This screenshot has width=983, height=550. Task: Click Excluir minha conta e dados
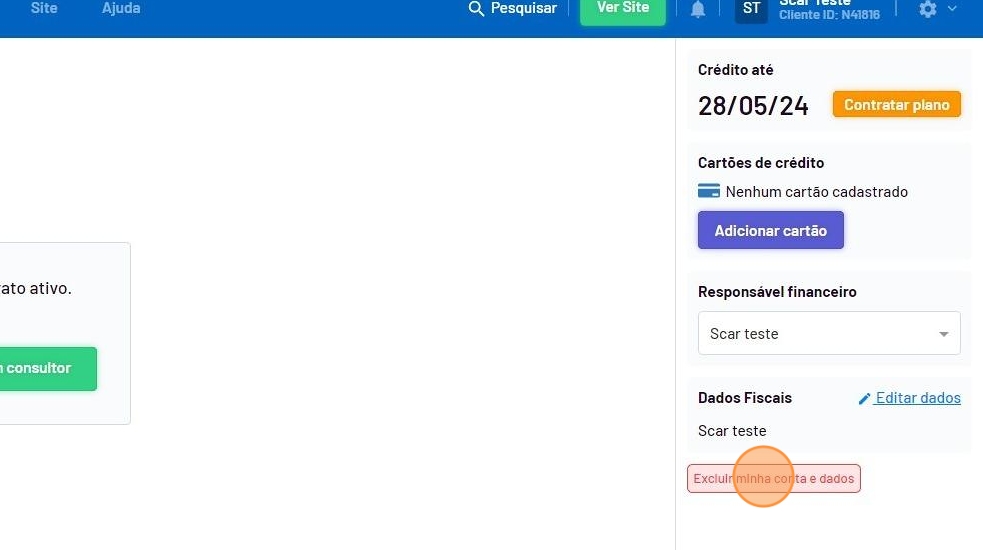pyautogui.click(x=773, y=479)
